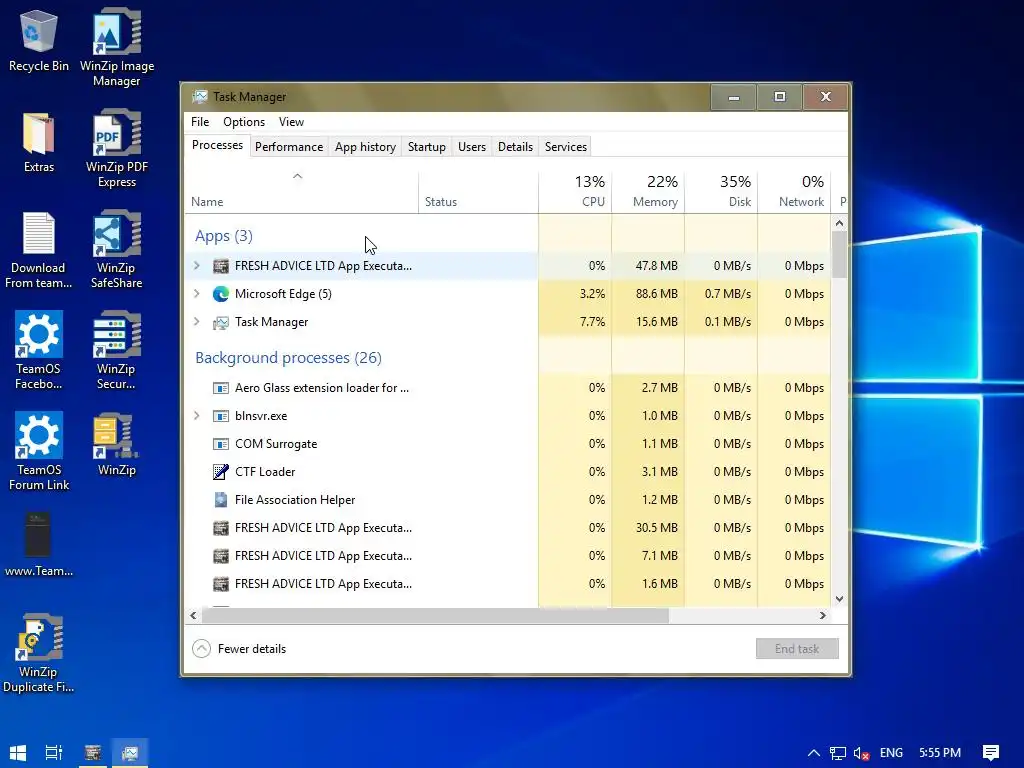This screenshot has width=1024, height=768.
Task: Launch WinZip Duplicate File Finder shortcut
Action: 39,653
